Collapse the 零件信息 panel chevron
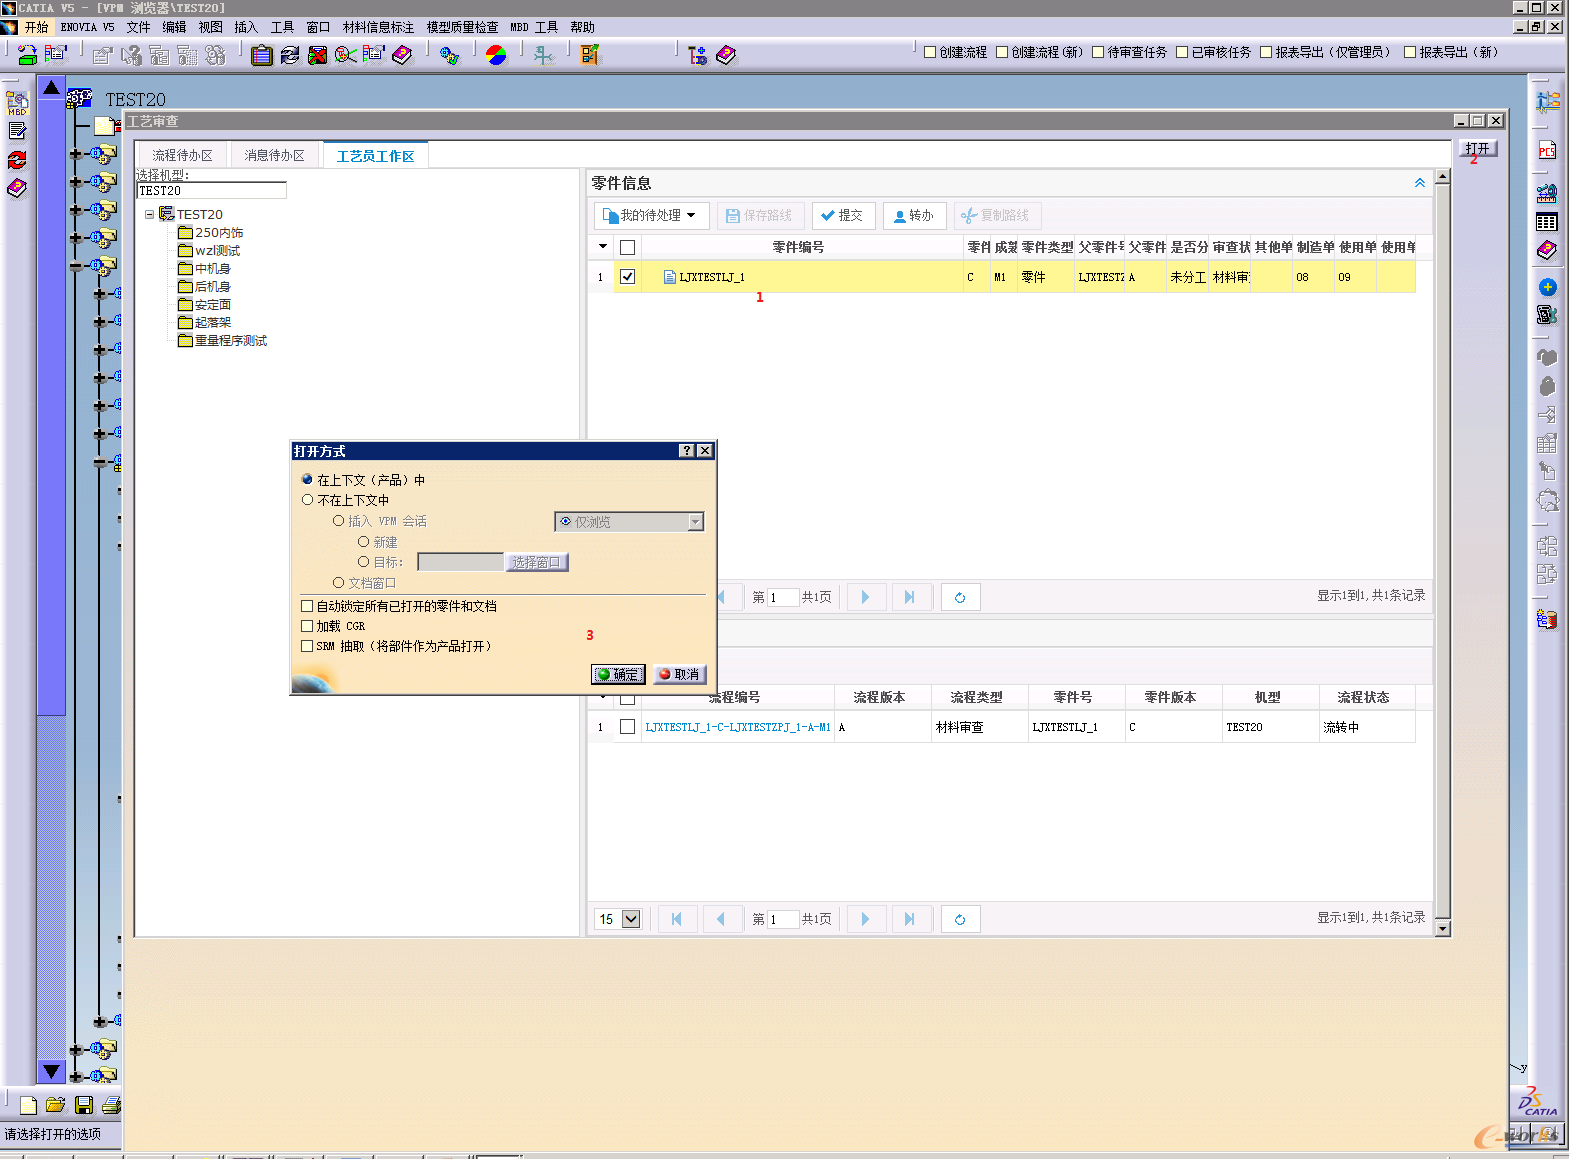The image size is (1569, 1159). [1420, 183]
